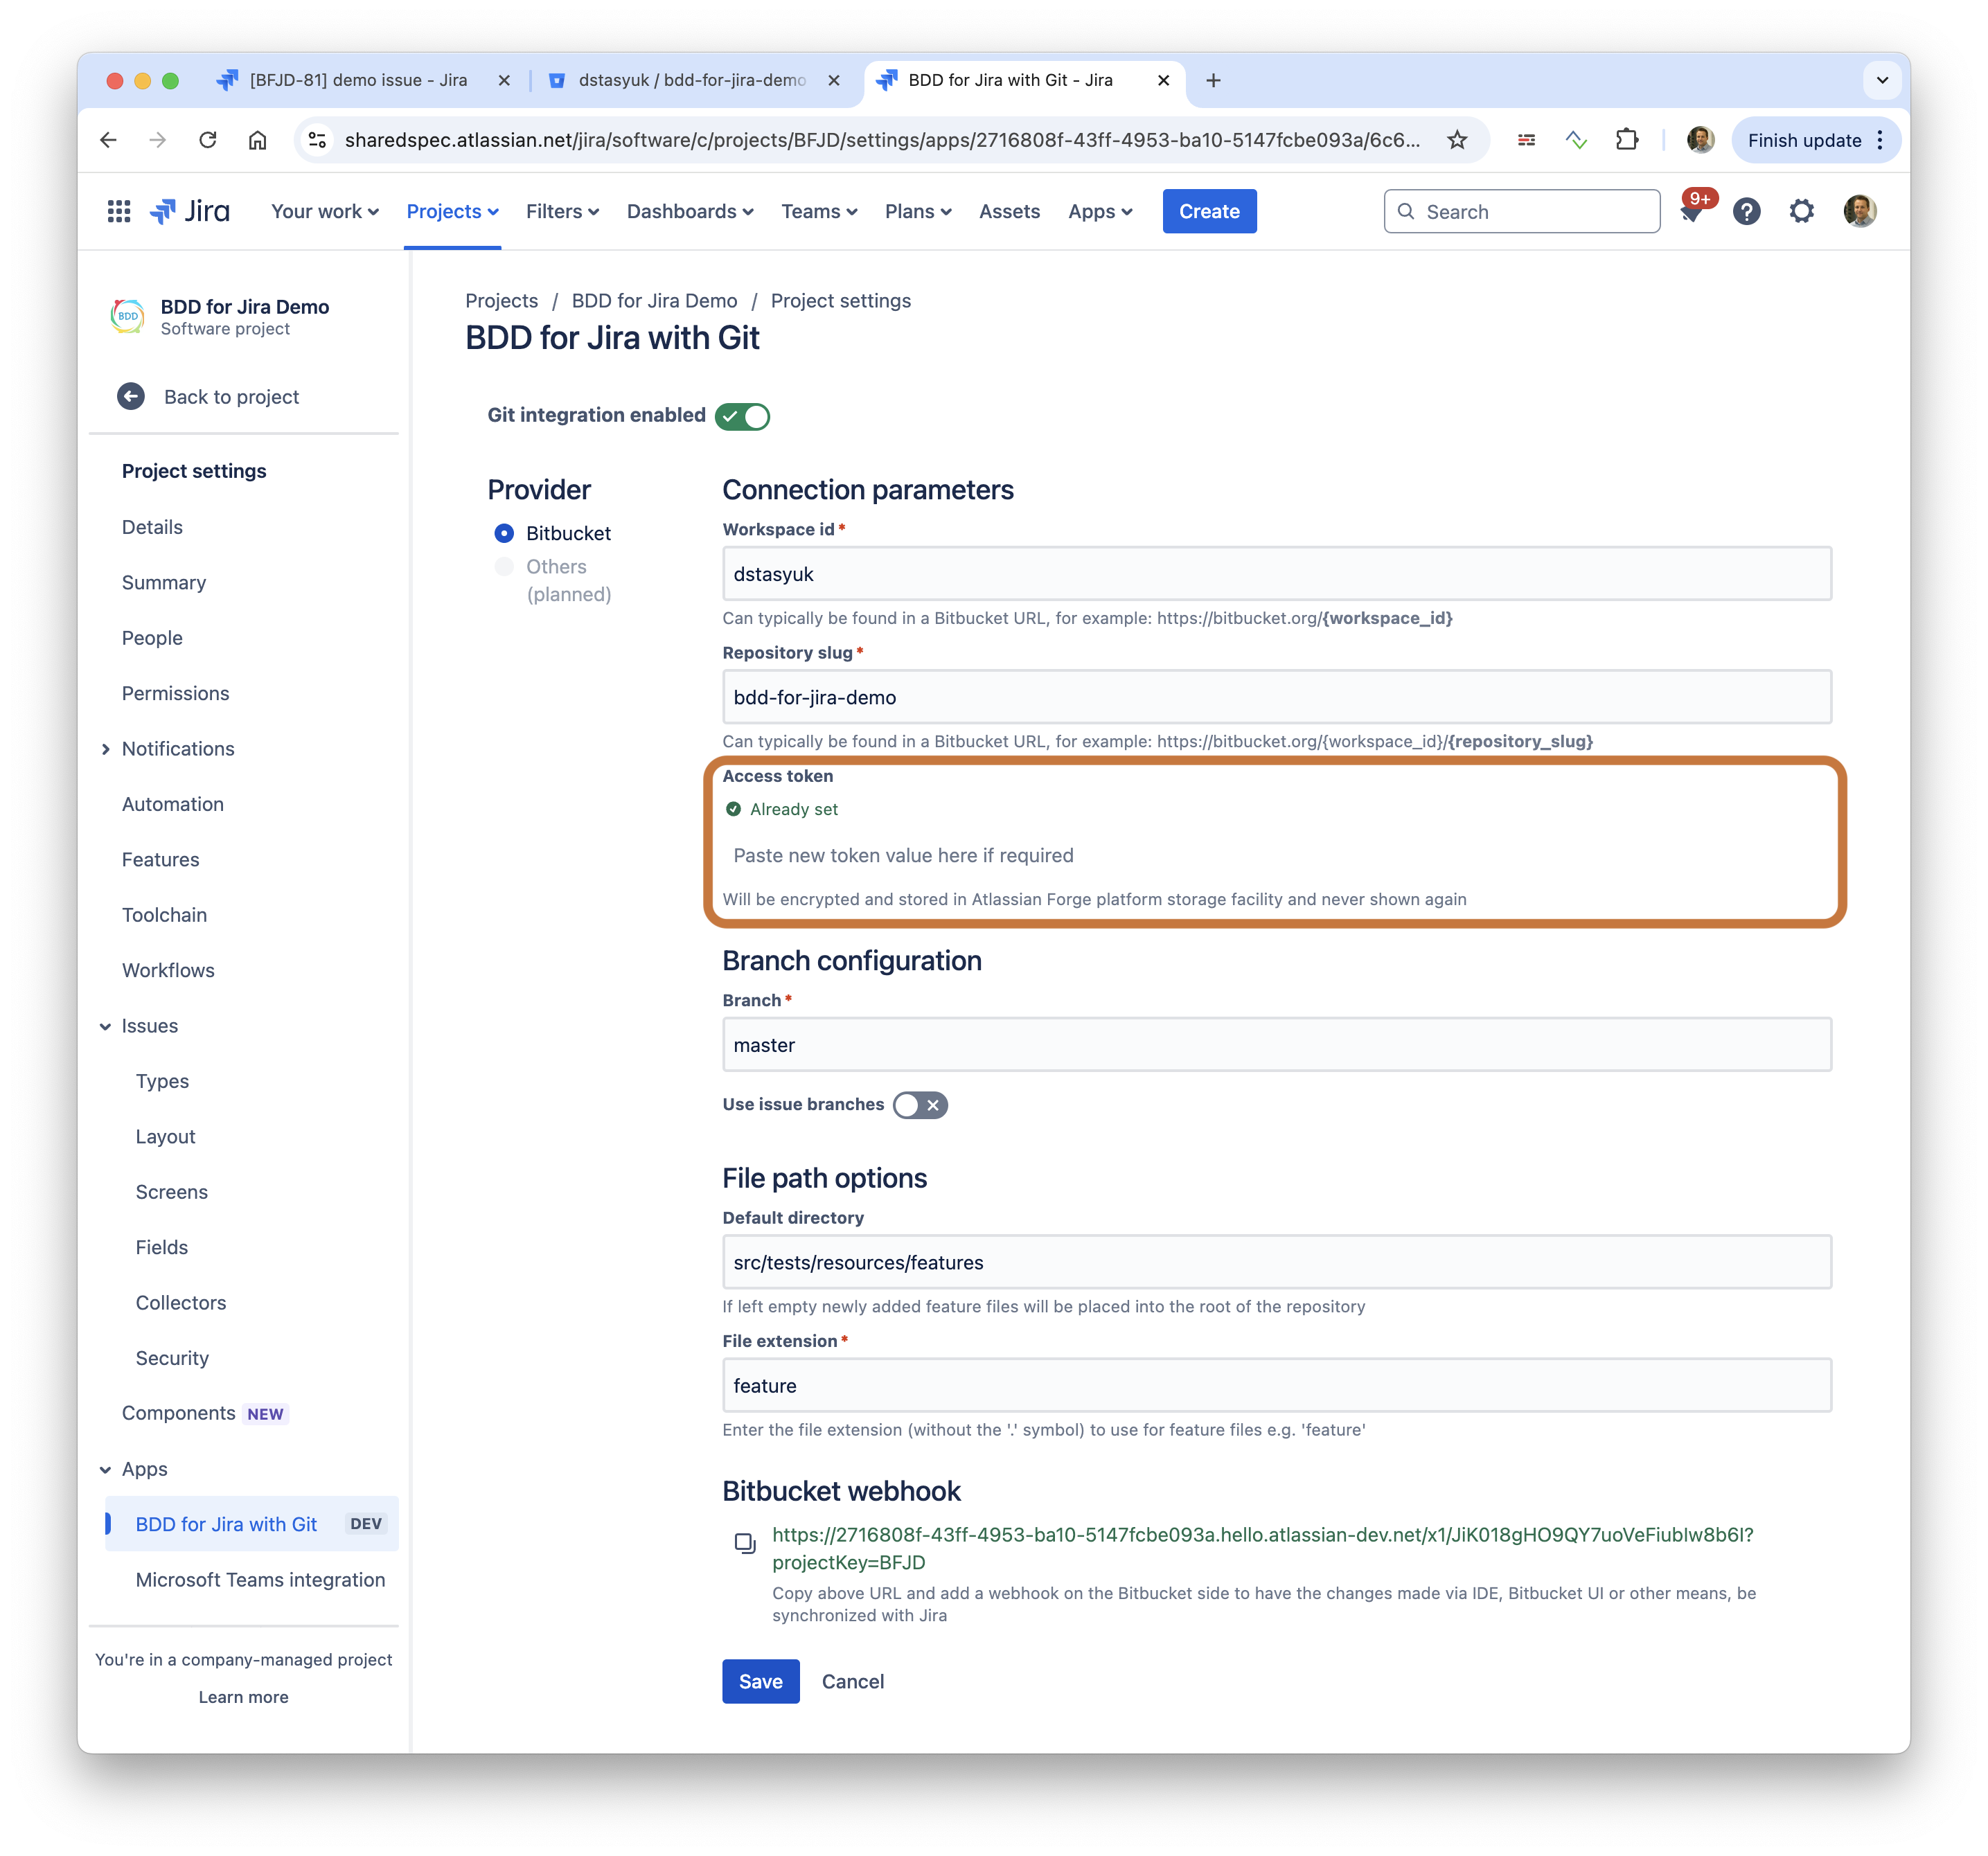Viewport: 1988px width, 1856px height.
Task: Go forward in browser history
Action: tap(157, 140)
